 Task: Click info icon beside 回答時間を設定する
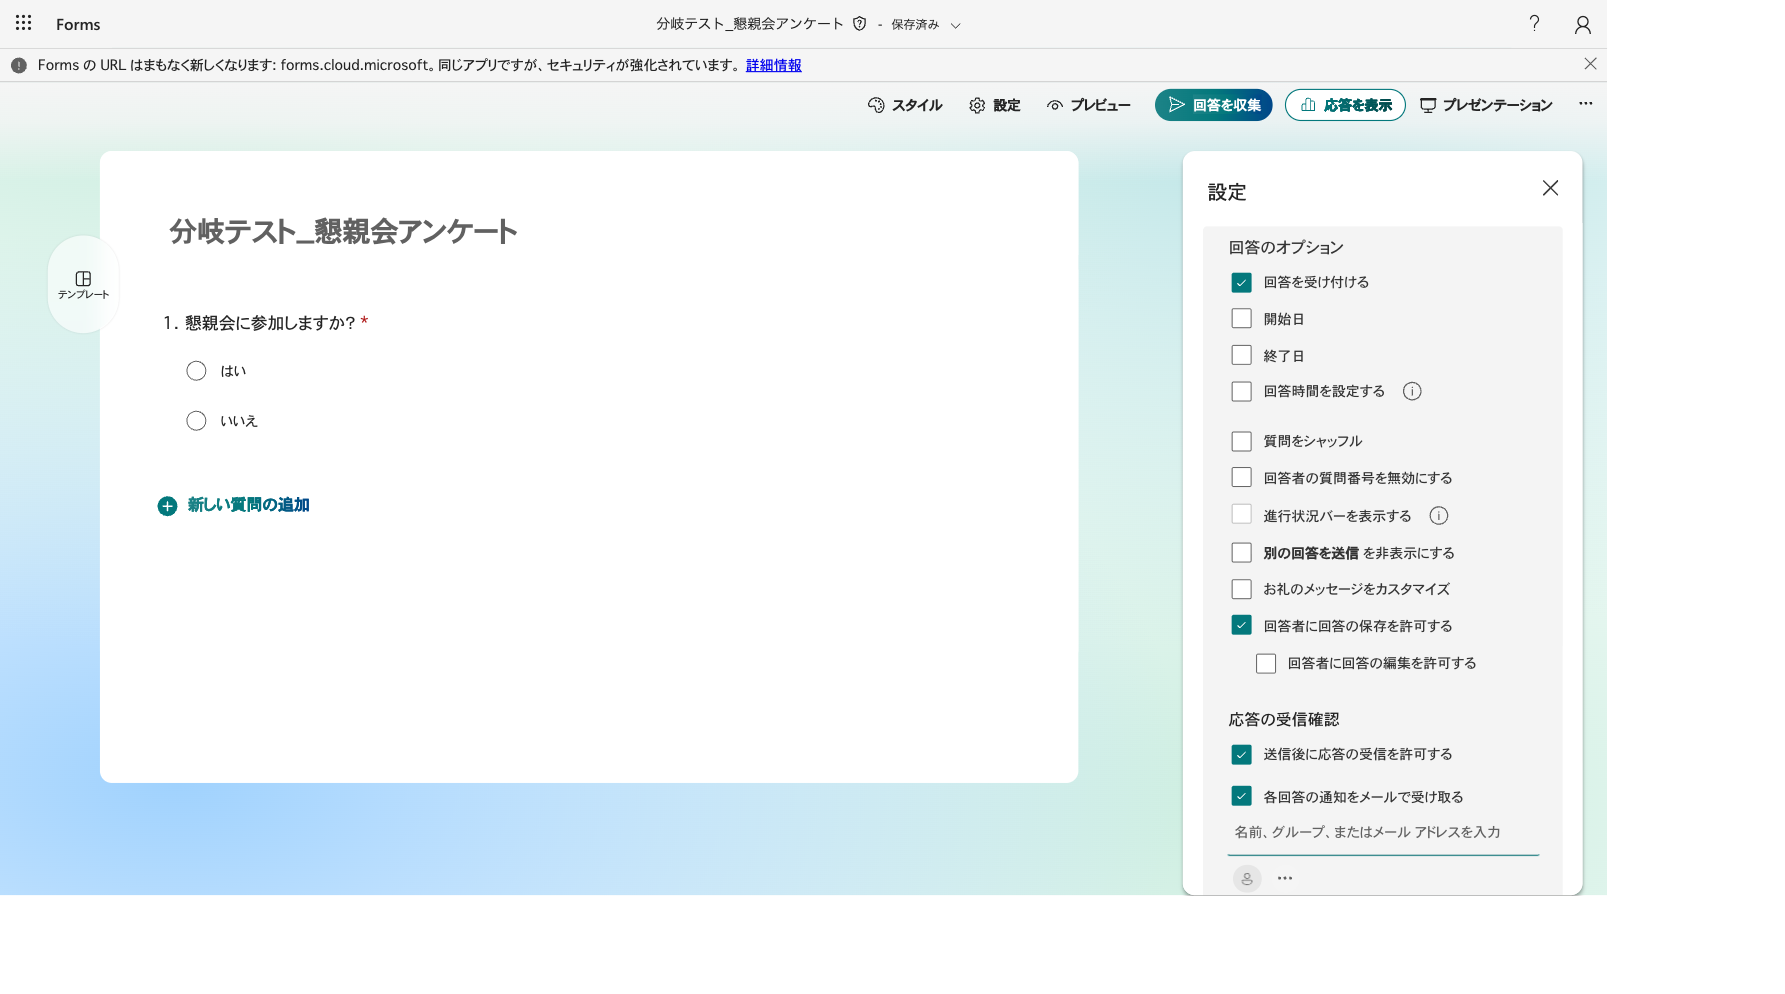[x=1412, y=391]
